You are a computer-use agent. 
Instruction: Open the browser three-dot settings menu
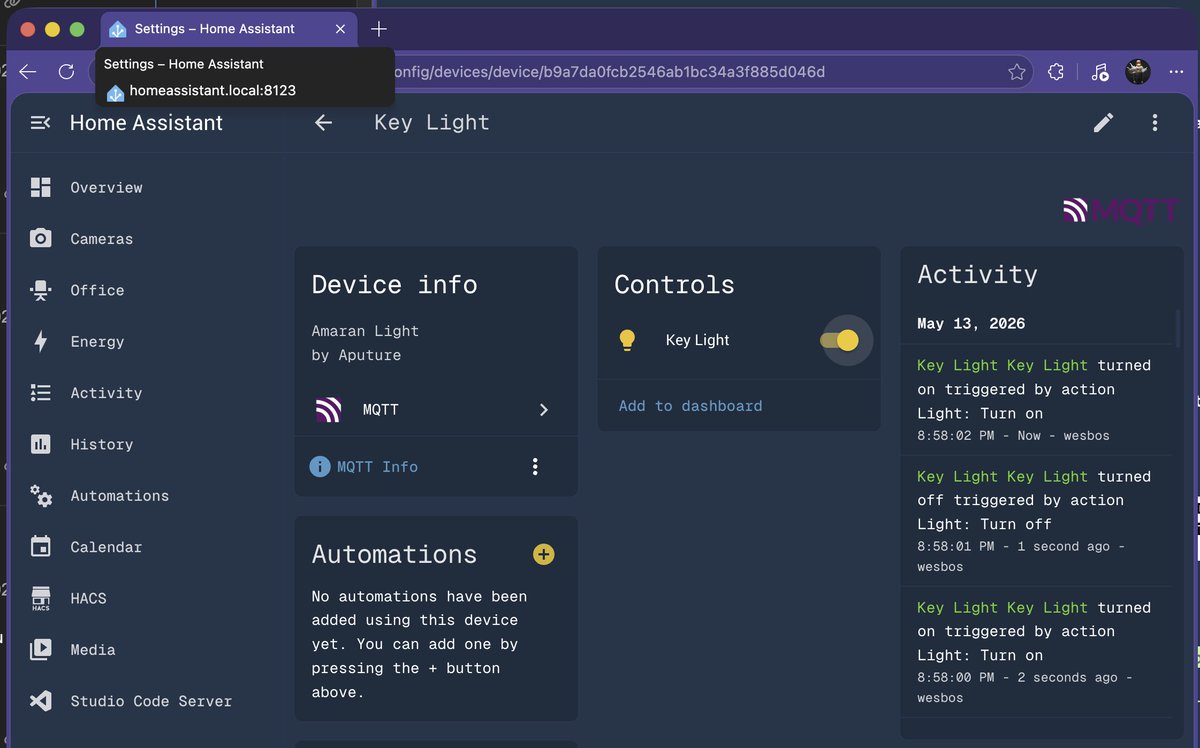click(x=1176, y=72)
